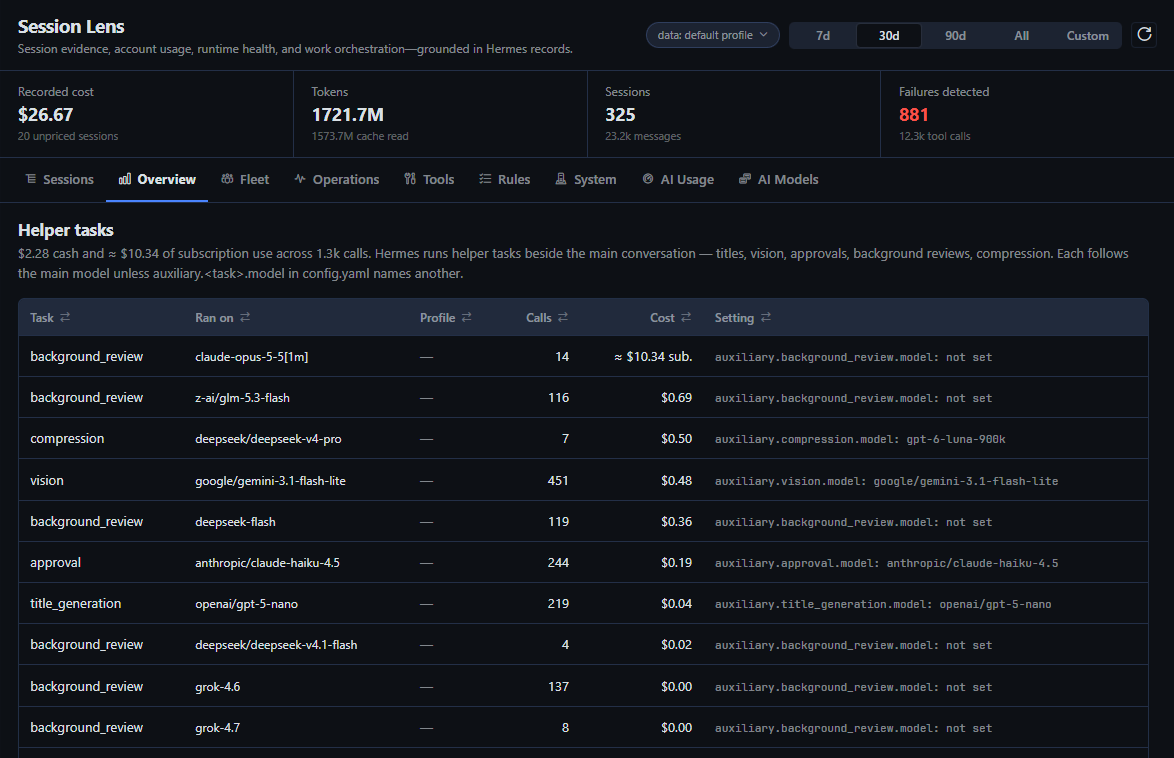Click the refresh icon at top right
Image resolution: width=1174 pixels, height=758 pixels.
click(x=1144, y=34)
